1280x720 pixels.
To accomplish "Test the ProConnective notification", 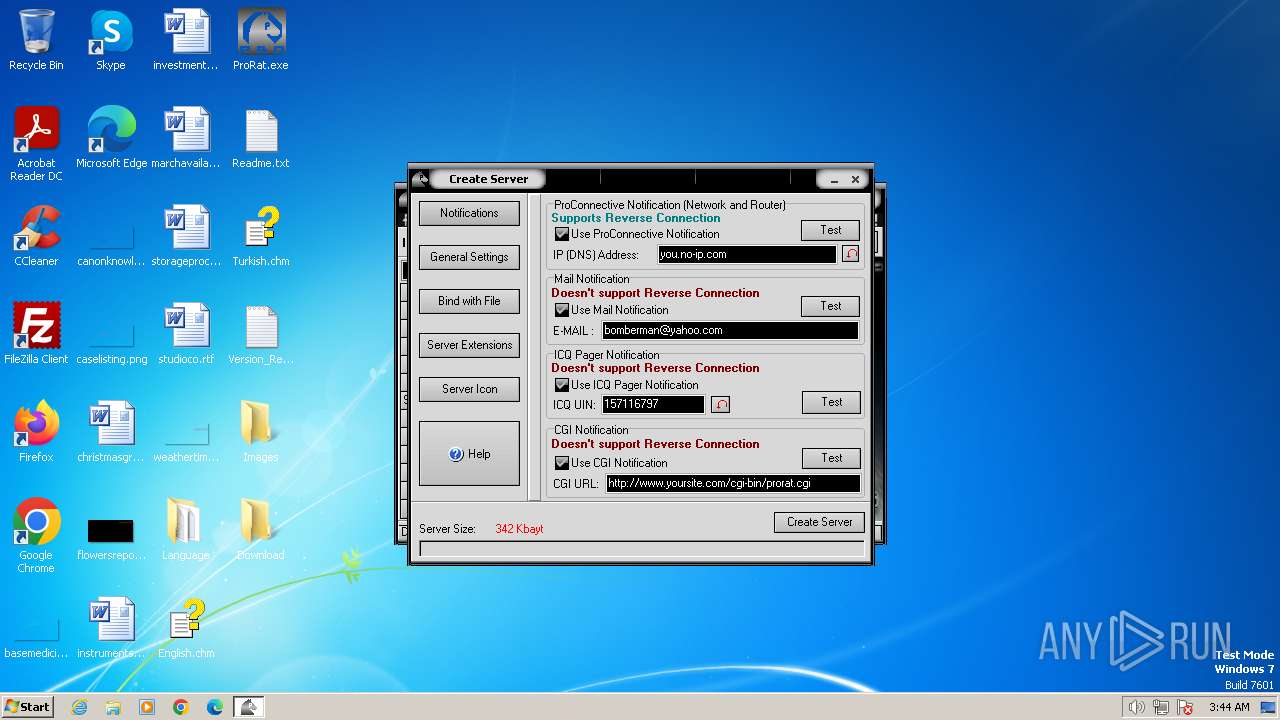I will tap(831, 230).
